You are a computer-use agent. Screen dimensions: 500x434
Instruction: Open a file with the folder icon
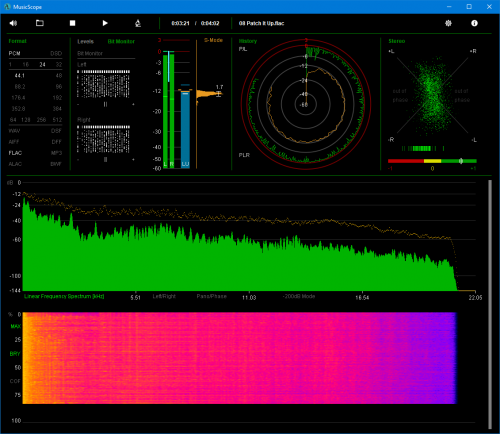tap(40, 23)
